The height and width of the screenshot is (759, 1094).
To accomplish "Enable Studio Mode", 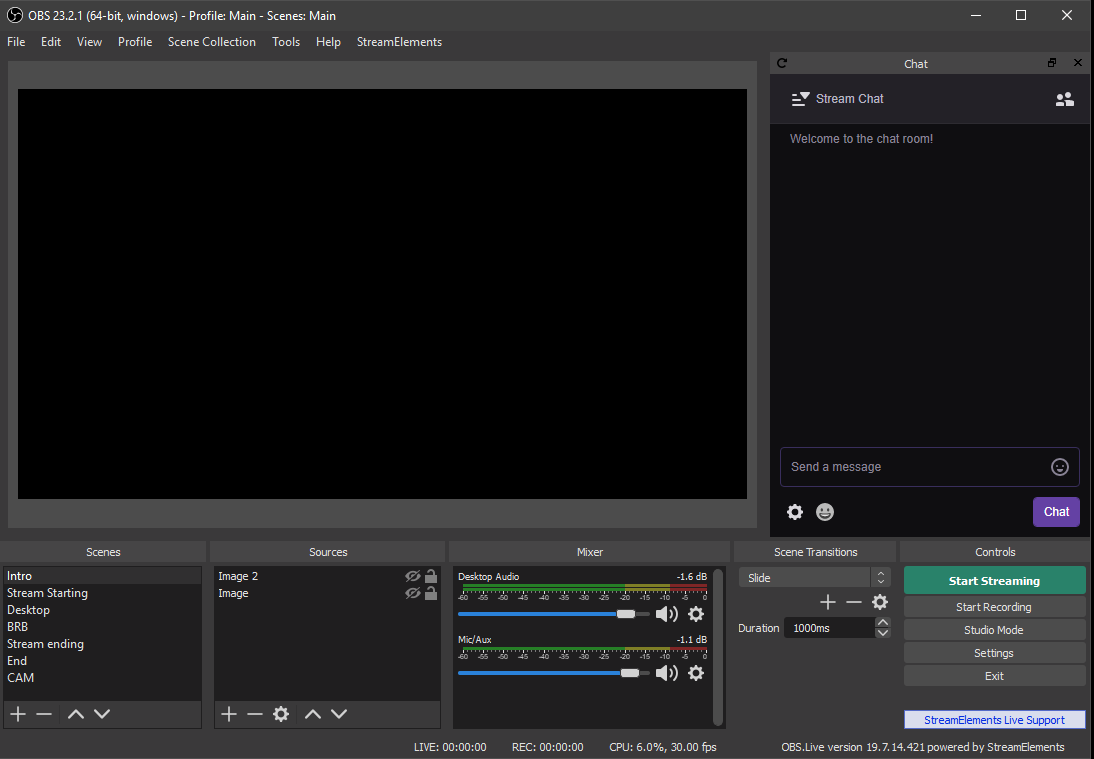I will point(994,630).
